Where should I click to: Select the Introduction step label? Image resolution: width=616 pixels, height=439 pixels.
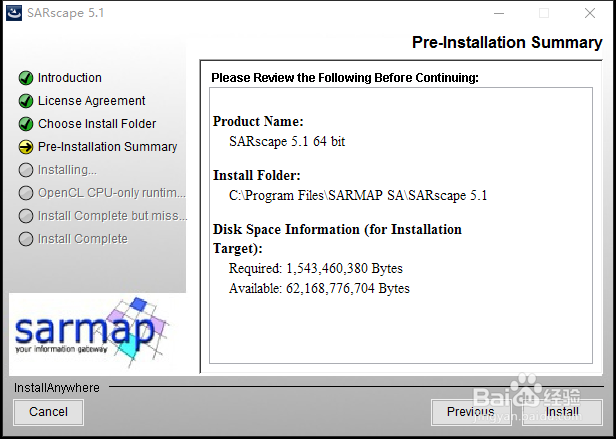tap(70, 78)
